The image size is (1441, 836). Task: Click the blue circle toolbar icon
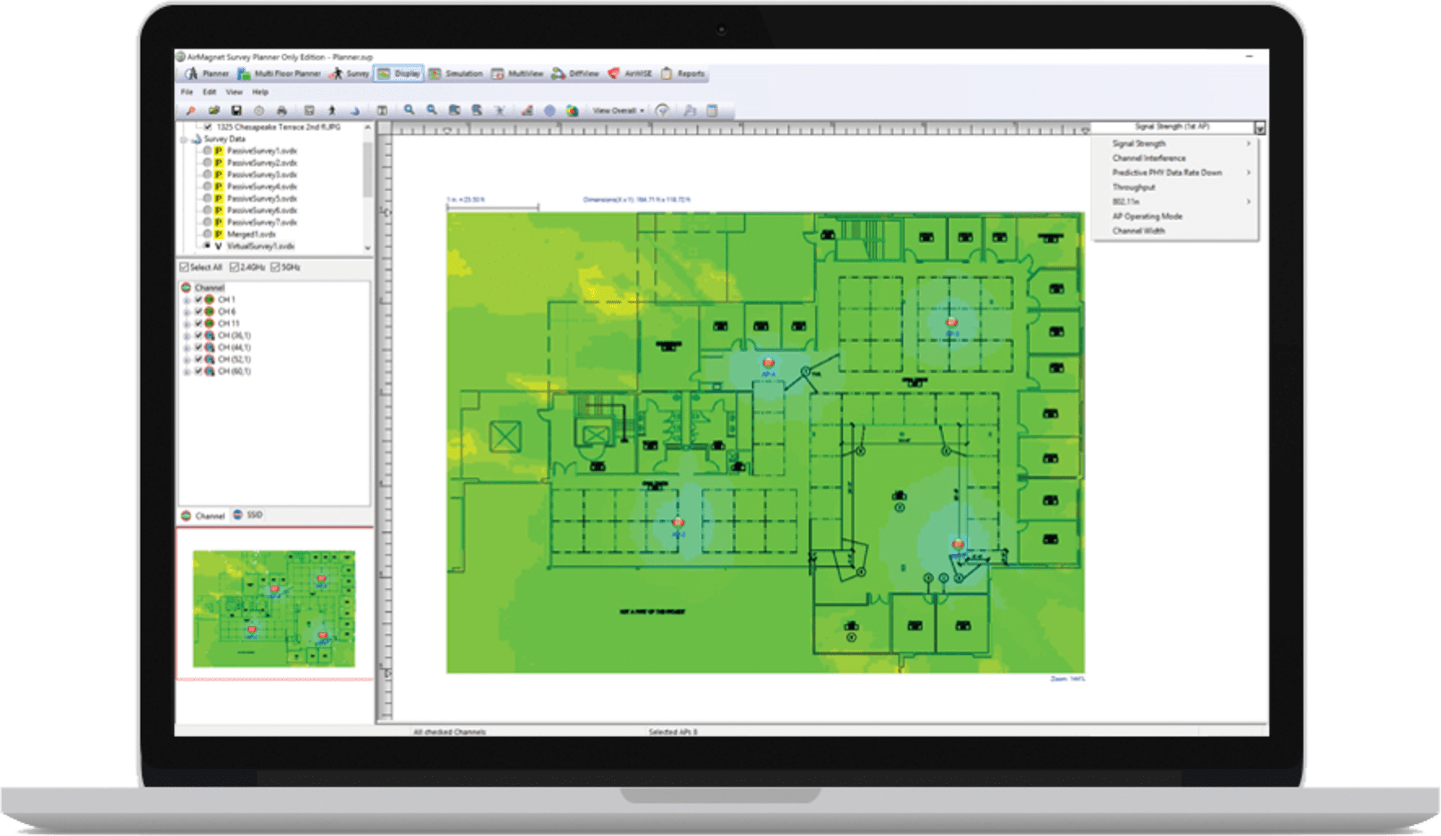[x=549, y=111]
